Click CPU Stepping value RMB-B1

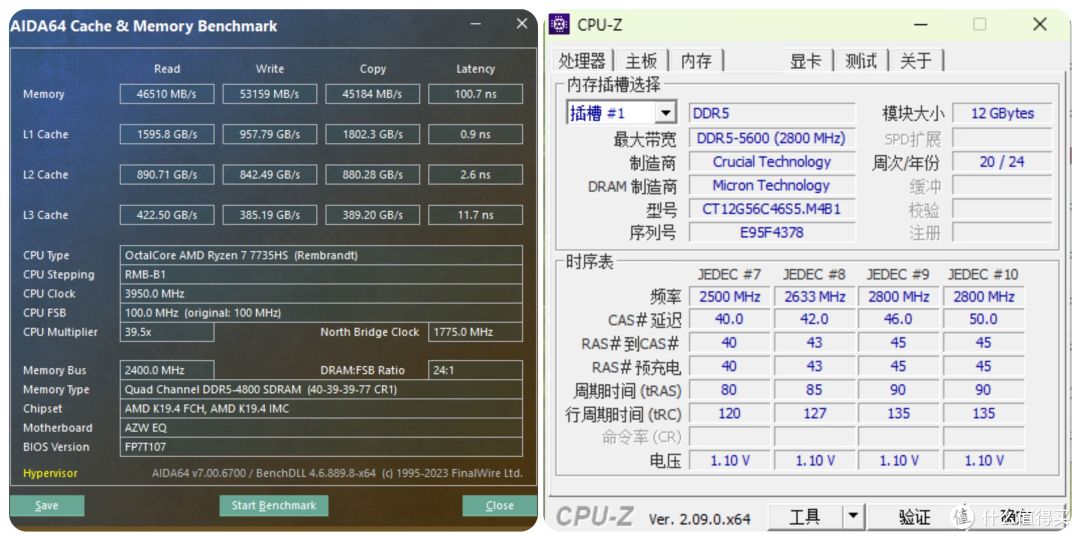pos(321,274)
